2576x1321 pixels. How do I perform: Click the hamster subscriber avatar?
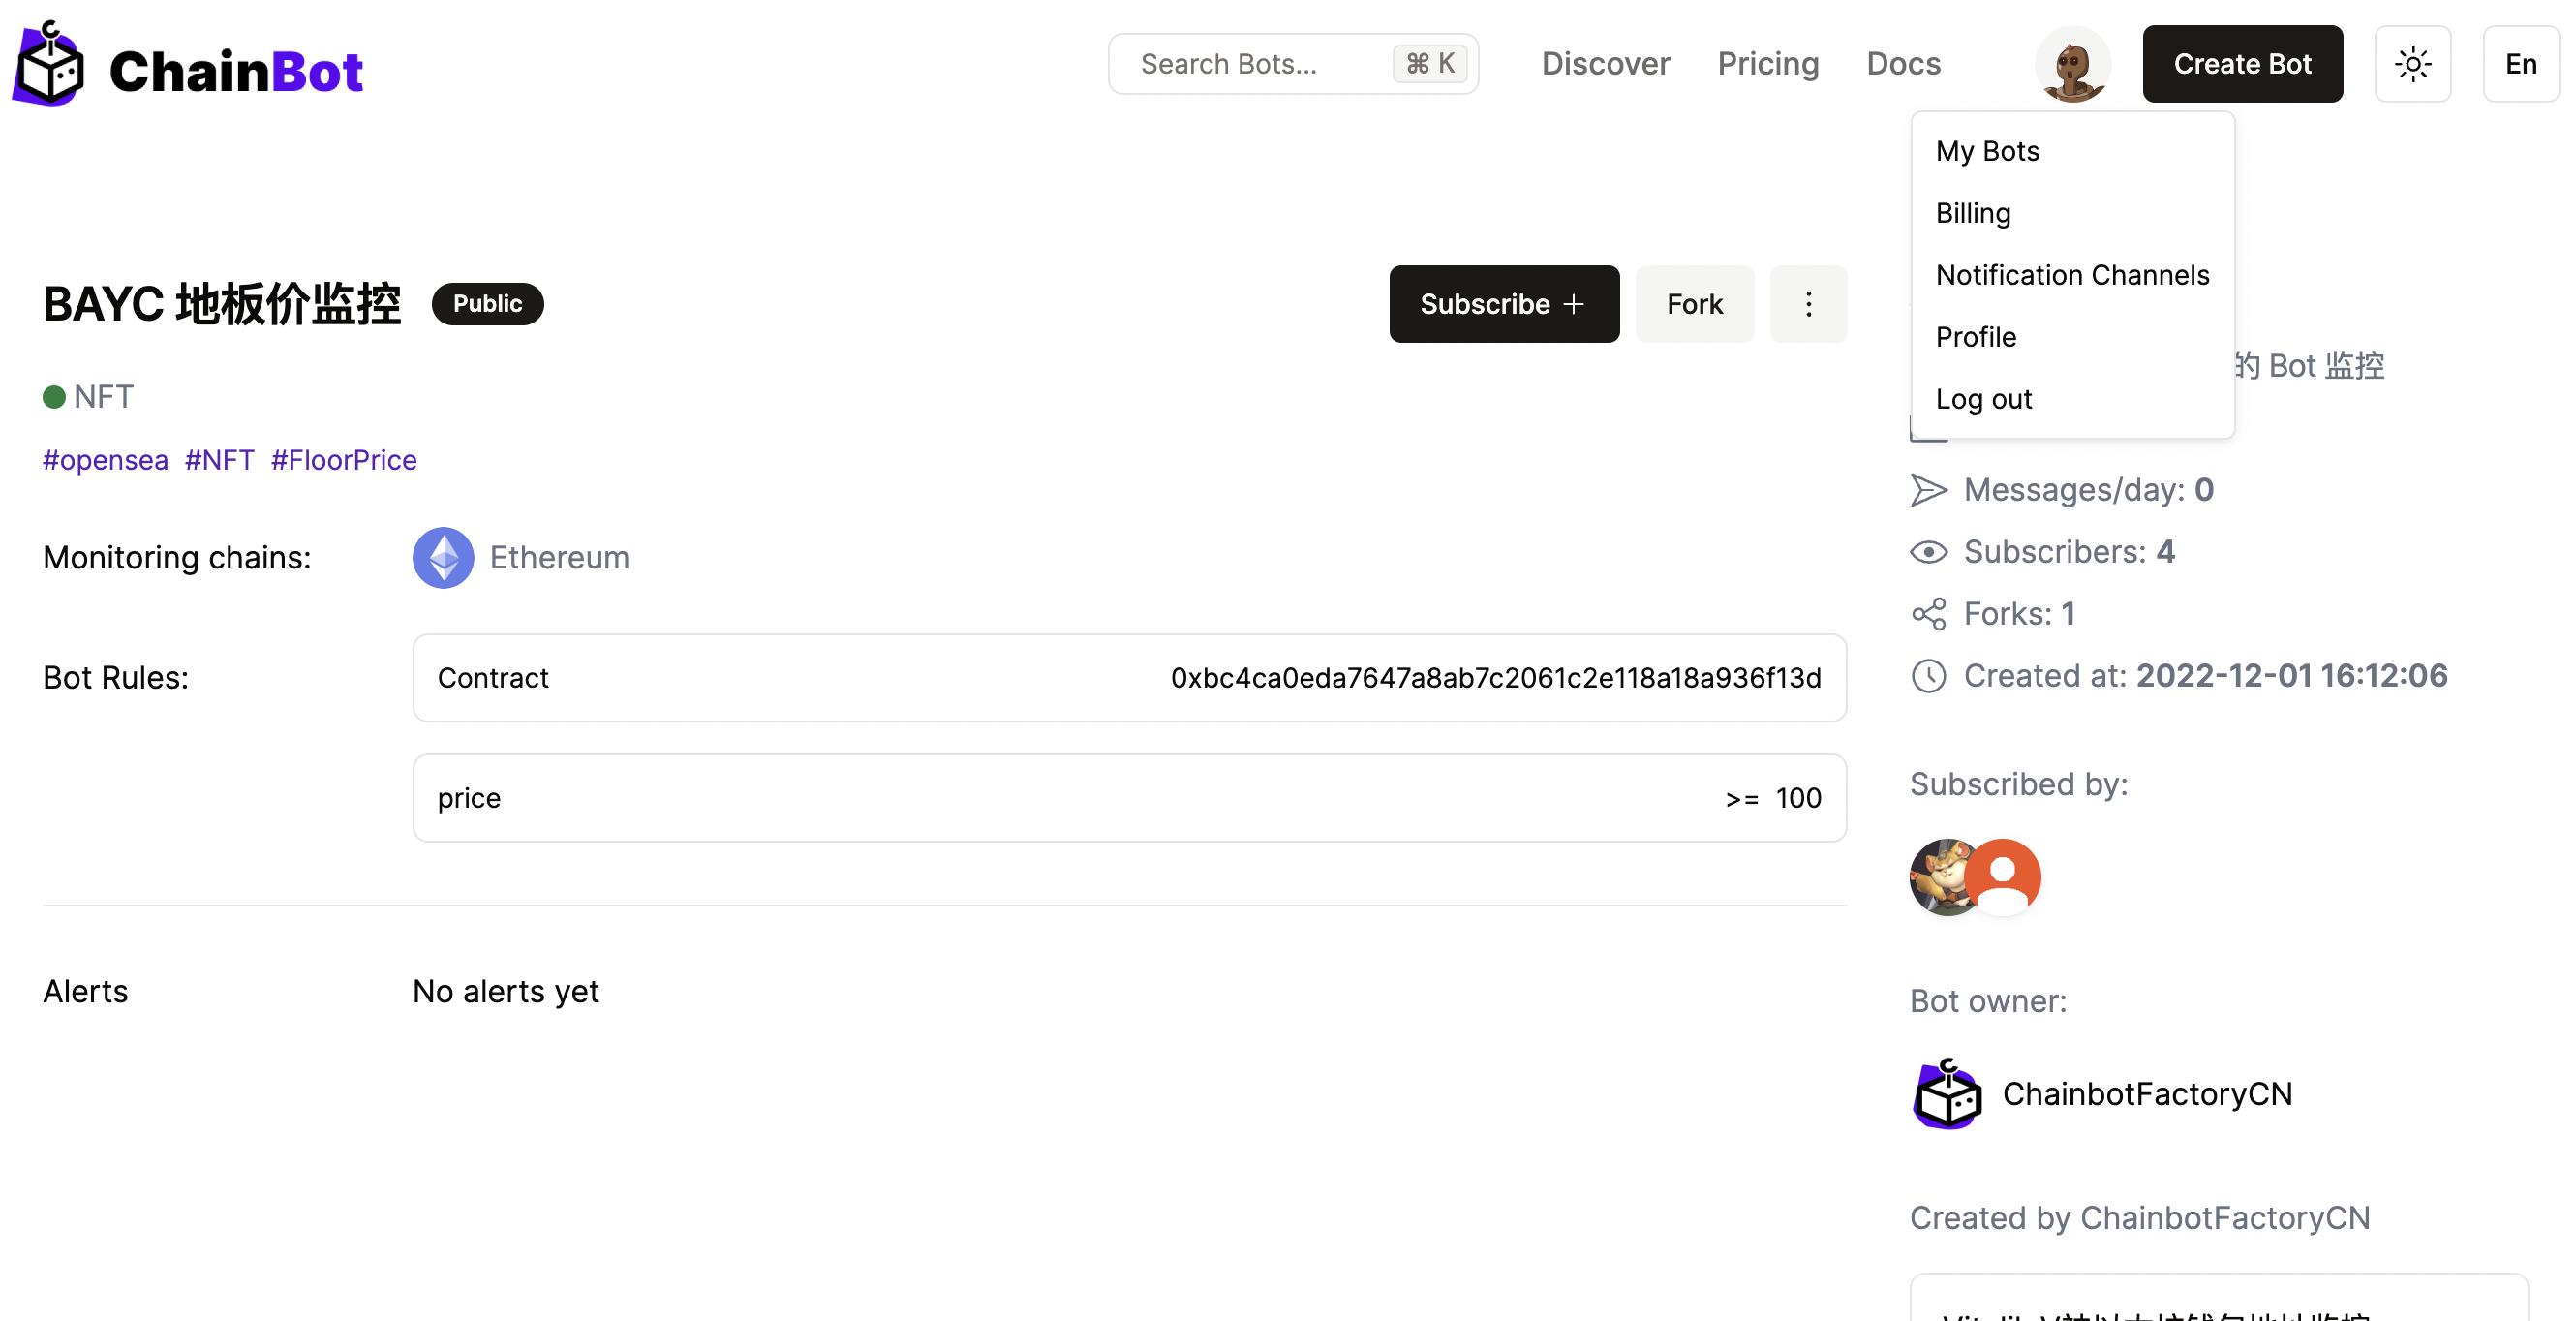coord(1938,877)
